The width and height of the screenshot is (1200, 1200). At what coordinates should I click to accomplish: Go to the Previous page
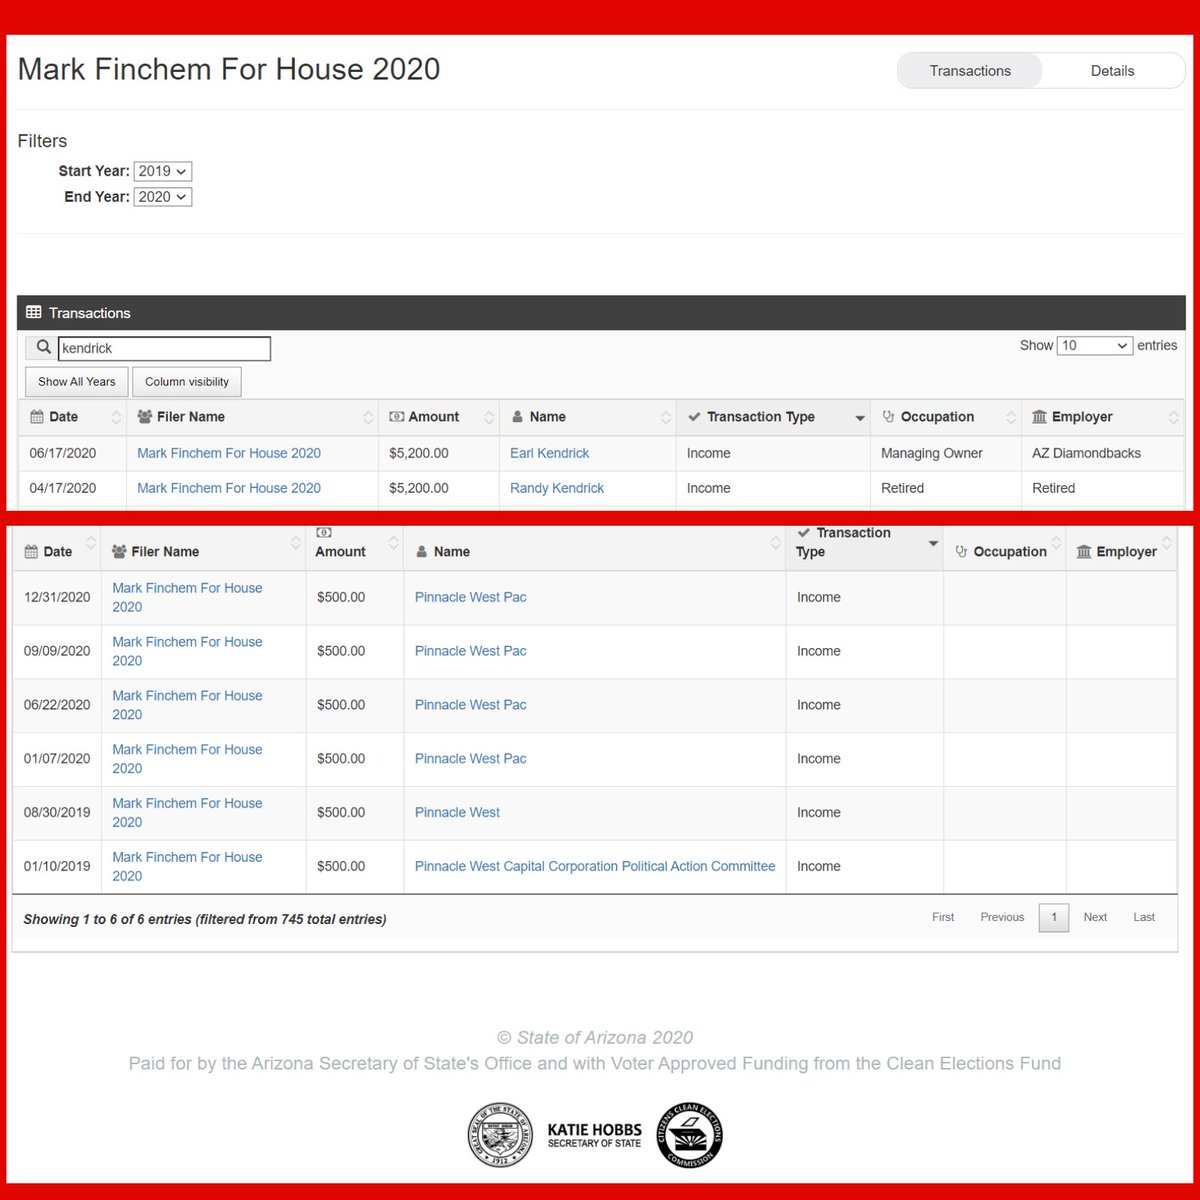click(1002, 917)
